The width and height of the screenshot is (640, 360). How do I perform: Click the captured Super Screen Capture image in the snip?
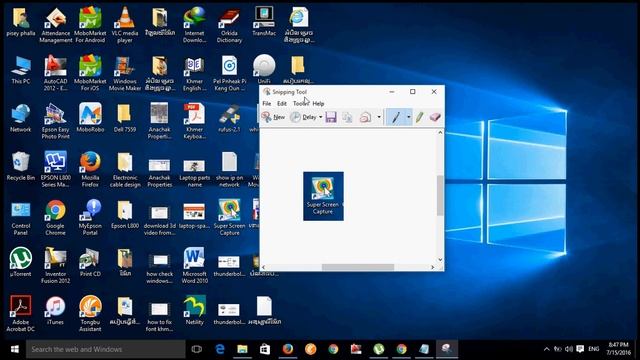click(323, 196)
